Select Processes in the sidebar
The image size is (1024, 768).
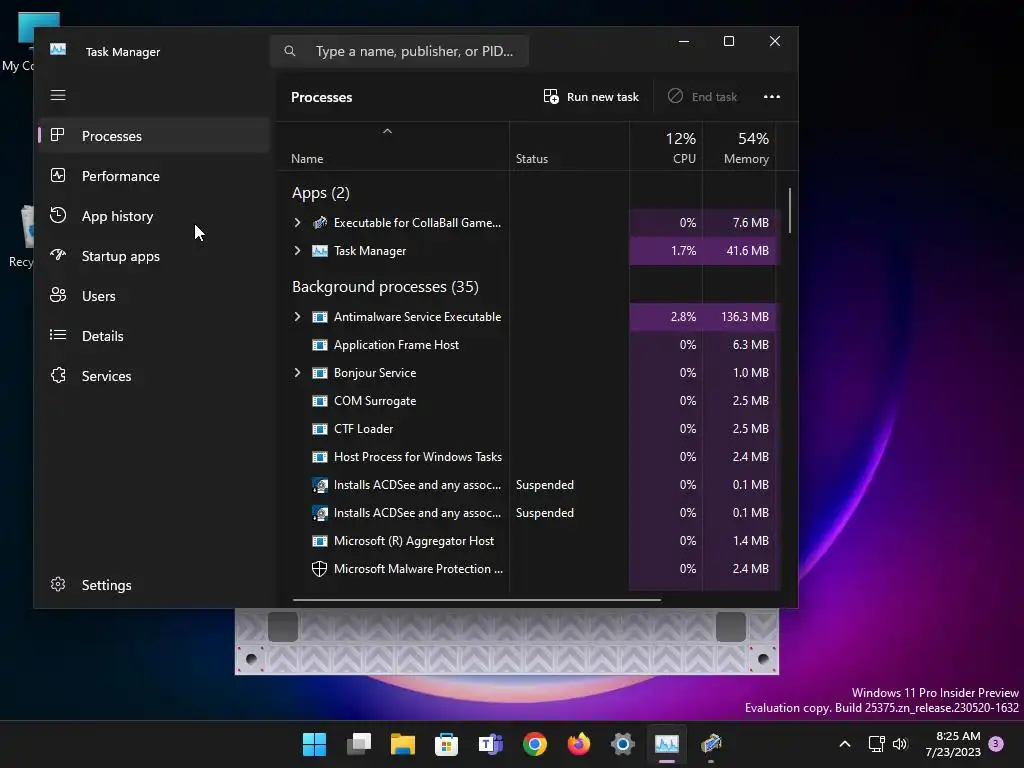point(154,136)
